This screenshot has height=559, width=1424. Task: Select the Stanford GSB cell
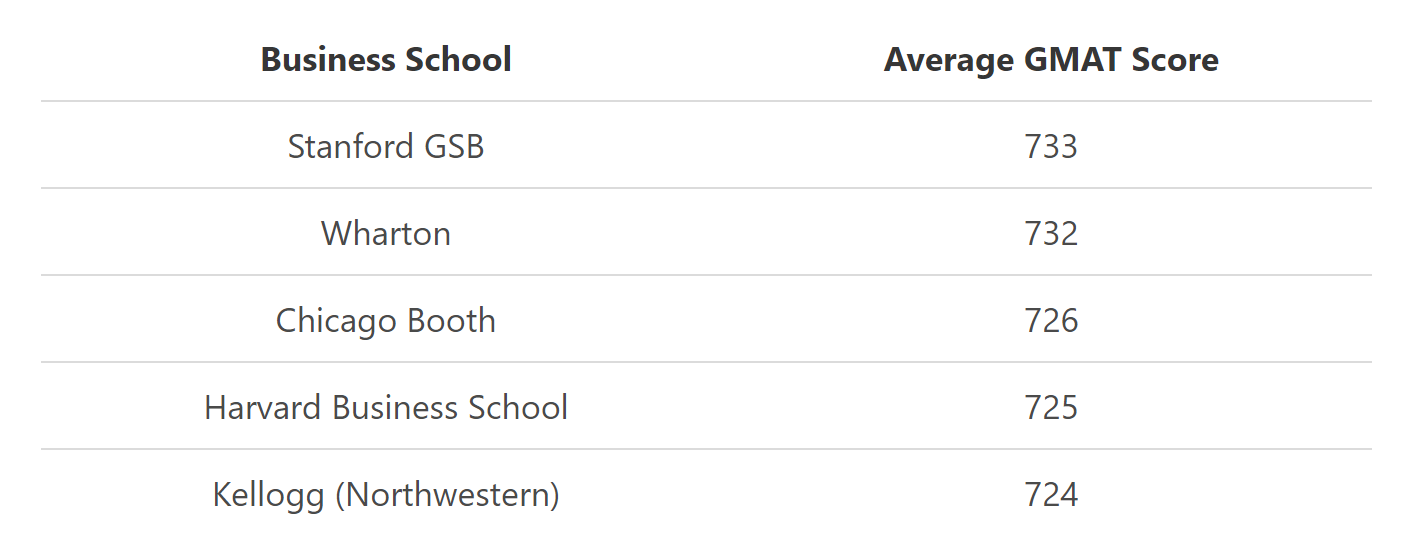pyautogui.click(x=386, y=147)
